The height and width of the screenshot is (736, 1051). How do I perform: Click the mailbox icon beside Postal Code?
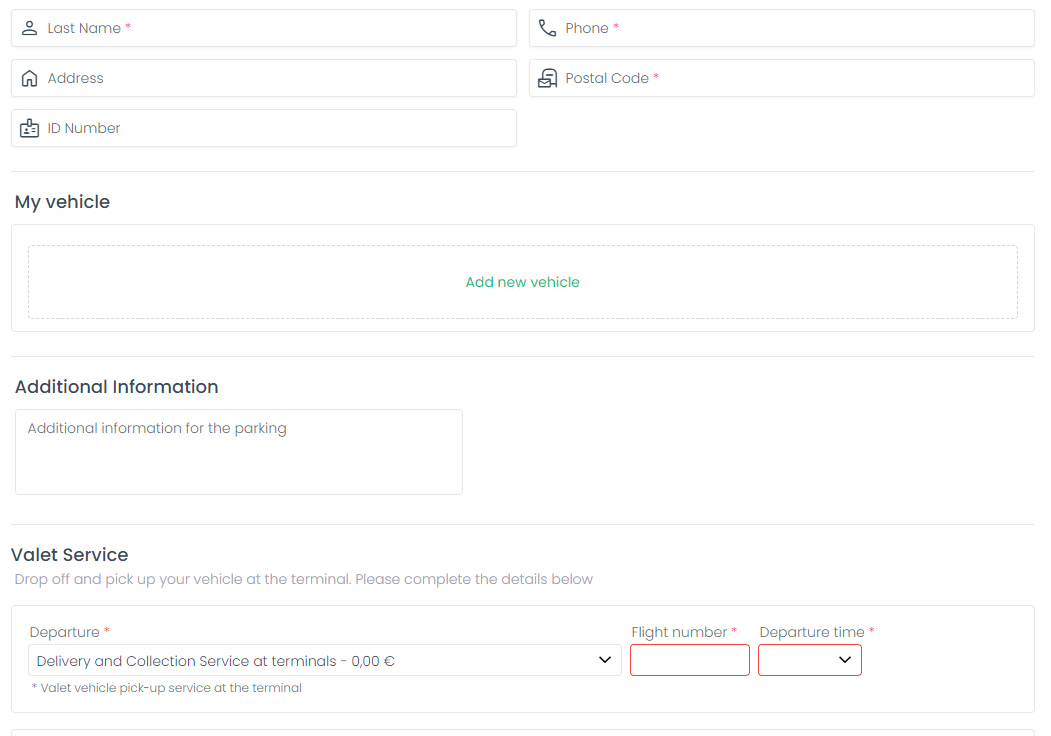[547, 78]
